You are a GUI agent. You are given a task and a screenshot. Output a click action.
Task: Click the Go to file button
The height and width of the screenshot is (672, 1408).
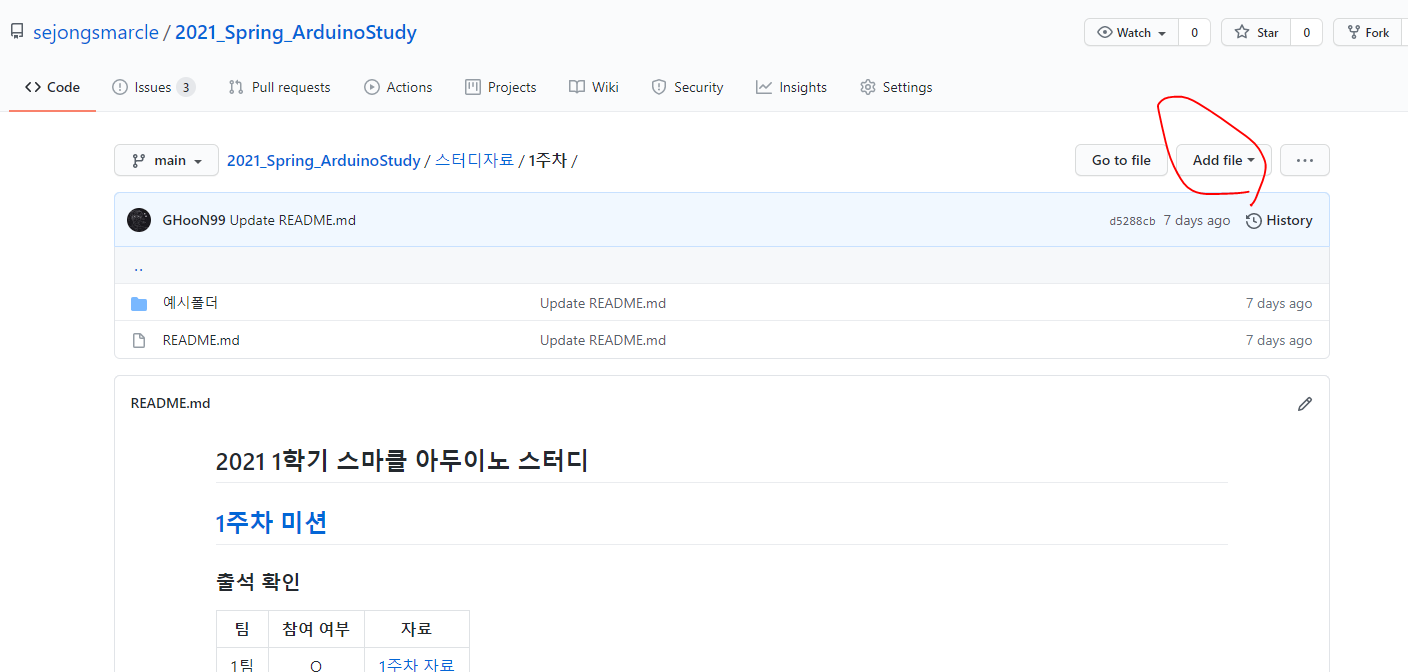tap(1121, 160)
